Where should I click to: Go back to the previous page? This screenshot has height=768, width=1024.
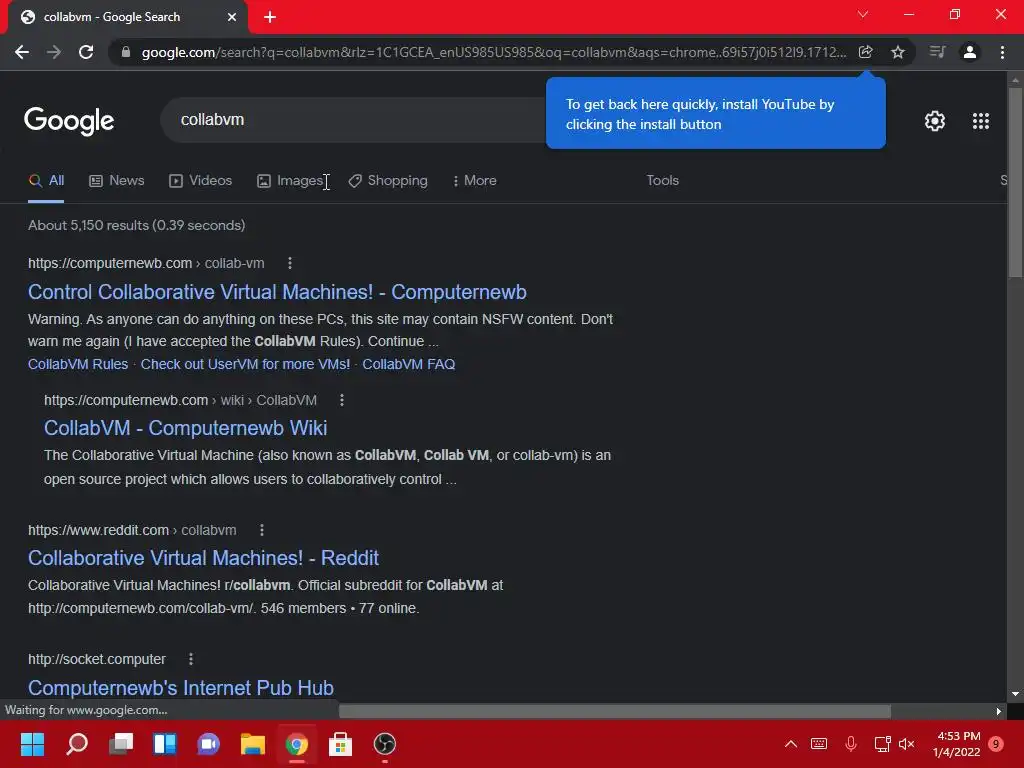(22, 52)
